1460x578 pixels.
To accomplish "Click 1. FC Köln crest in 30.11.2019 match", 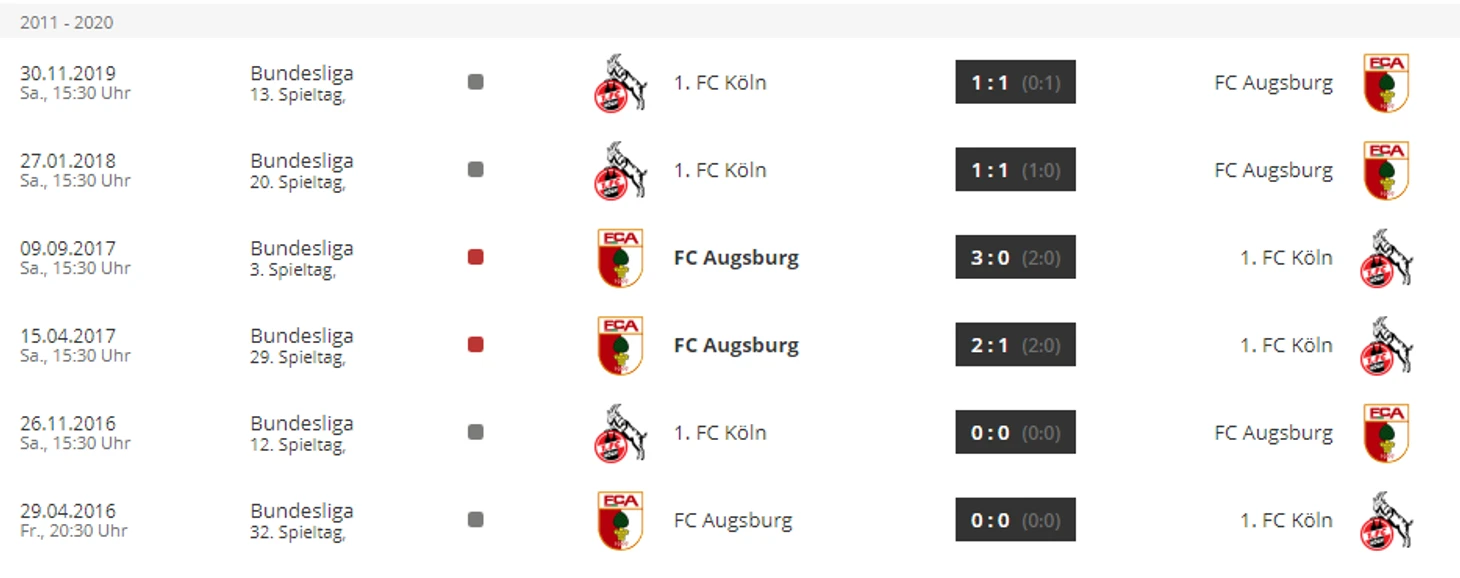I will (x=620, y=83).
